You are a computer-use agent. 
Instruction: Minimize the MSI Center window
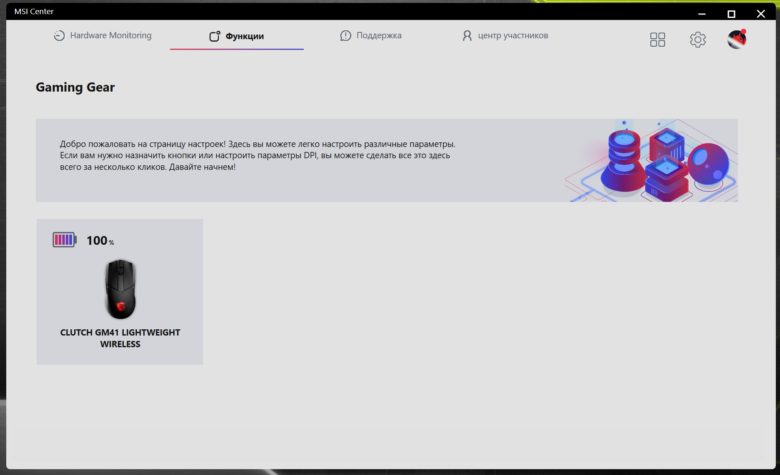pos(701,13)
